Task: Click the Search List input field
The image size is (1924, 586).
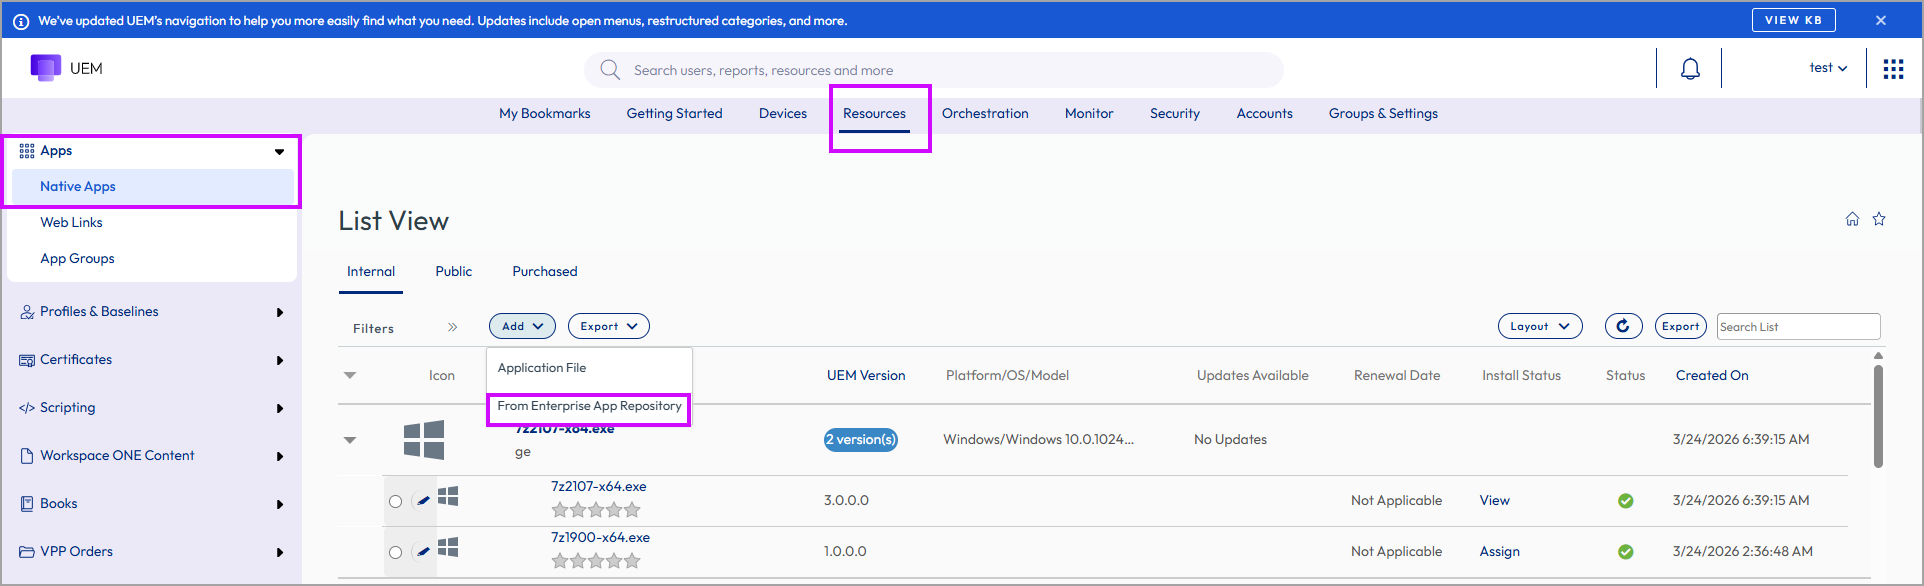Action: (x=1799, y=326)
